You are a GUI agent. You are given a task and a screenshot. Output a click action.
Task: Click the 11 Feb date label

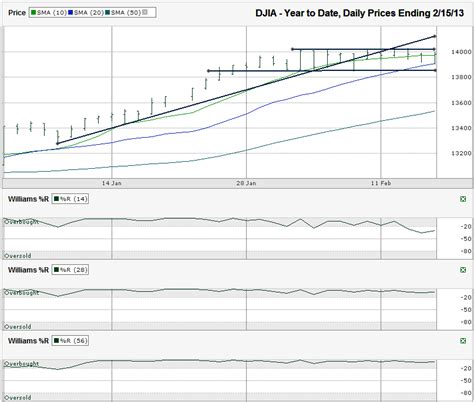click(x=381, y=183)
